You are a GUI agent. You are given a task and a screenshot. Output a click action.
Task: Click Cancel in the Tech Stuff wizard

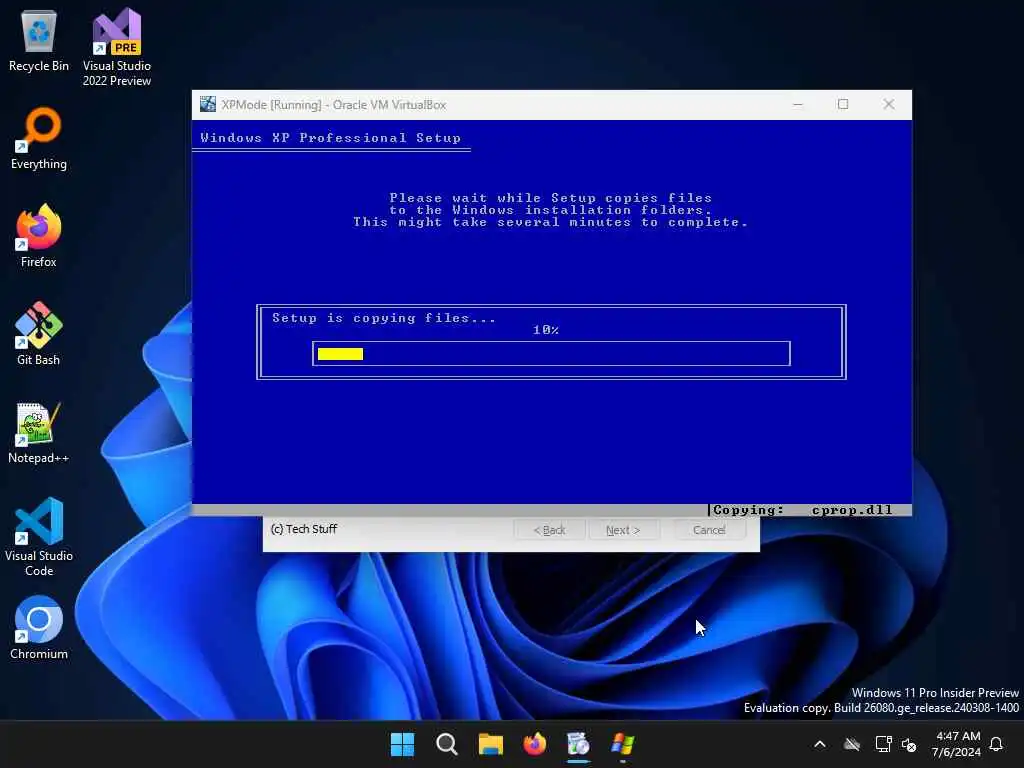pyautogui.click(x=709, y=530)
